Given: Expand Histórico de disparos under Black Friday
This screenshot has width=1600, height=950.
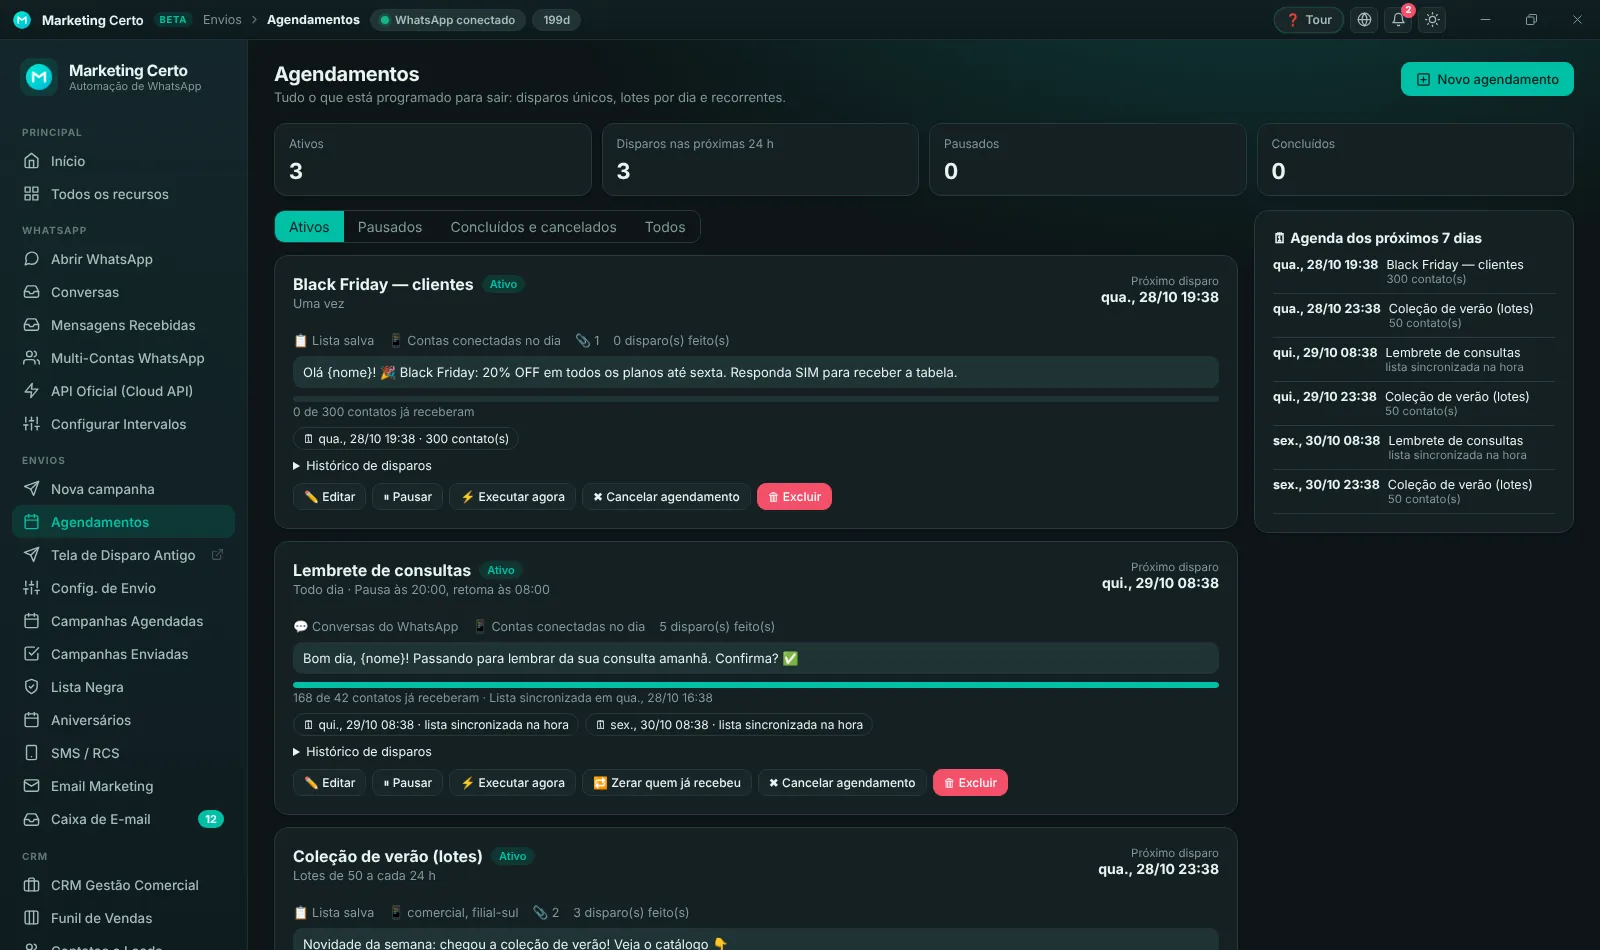Looking at the screenshot, I should click(362, 466).
